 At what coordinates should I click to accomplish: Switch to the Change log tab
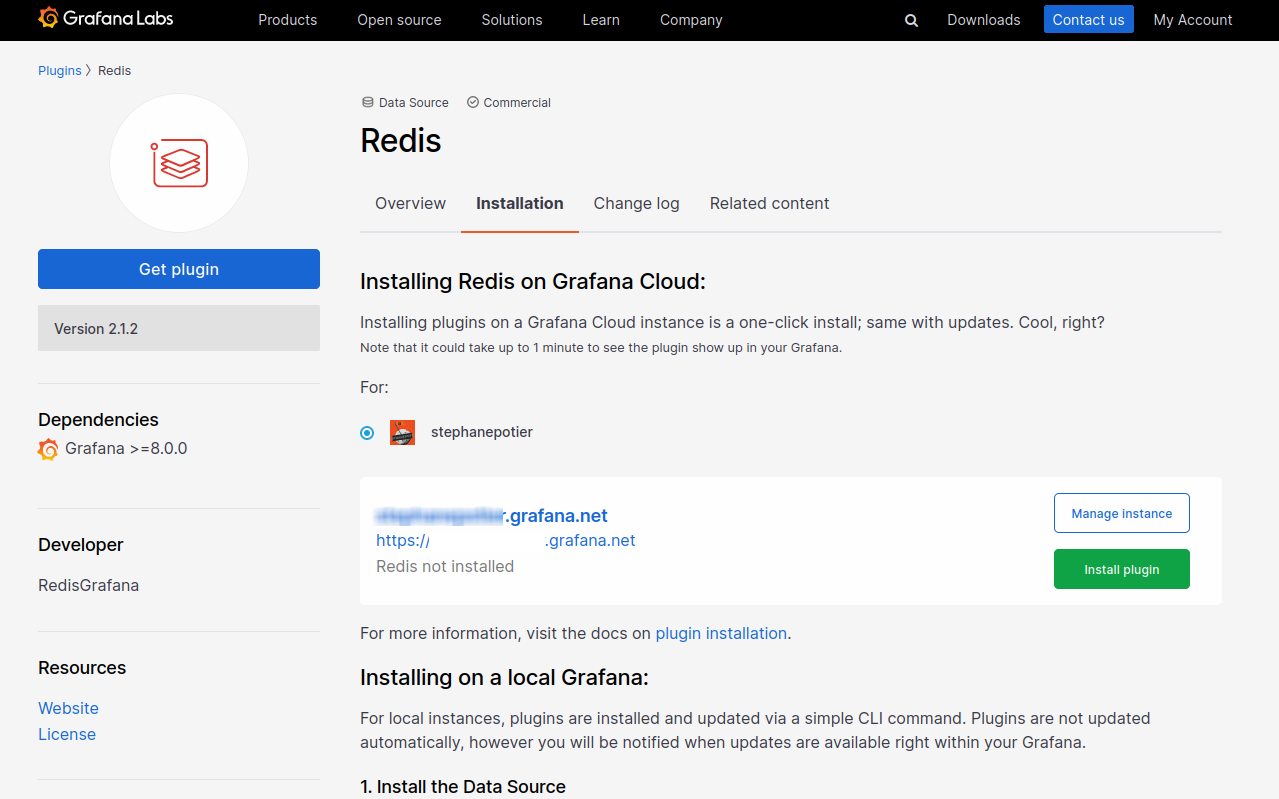(636, 203)
